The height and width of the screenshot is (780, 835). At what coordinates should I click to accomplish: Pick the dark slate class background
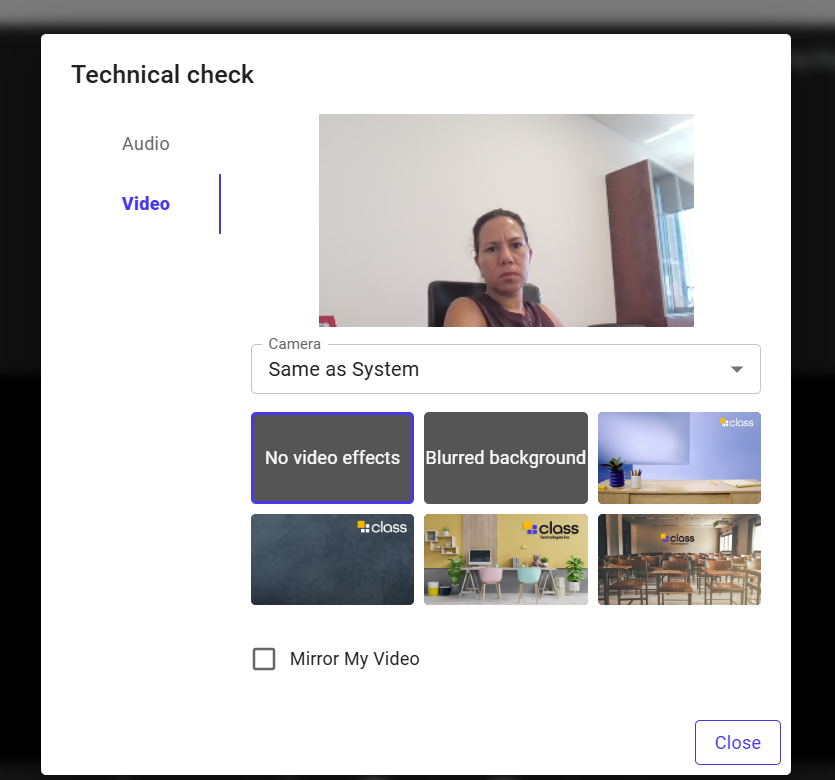[x=332, y=559]
